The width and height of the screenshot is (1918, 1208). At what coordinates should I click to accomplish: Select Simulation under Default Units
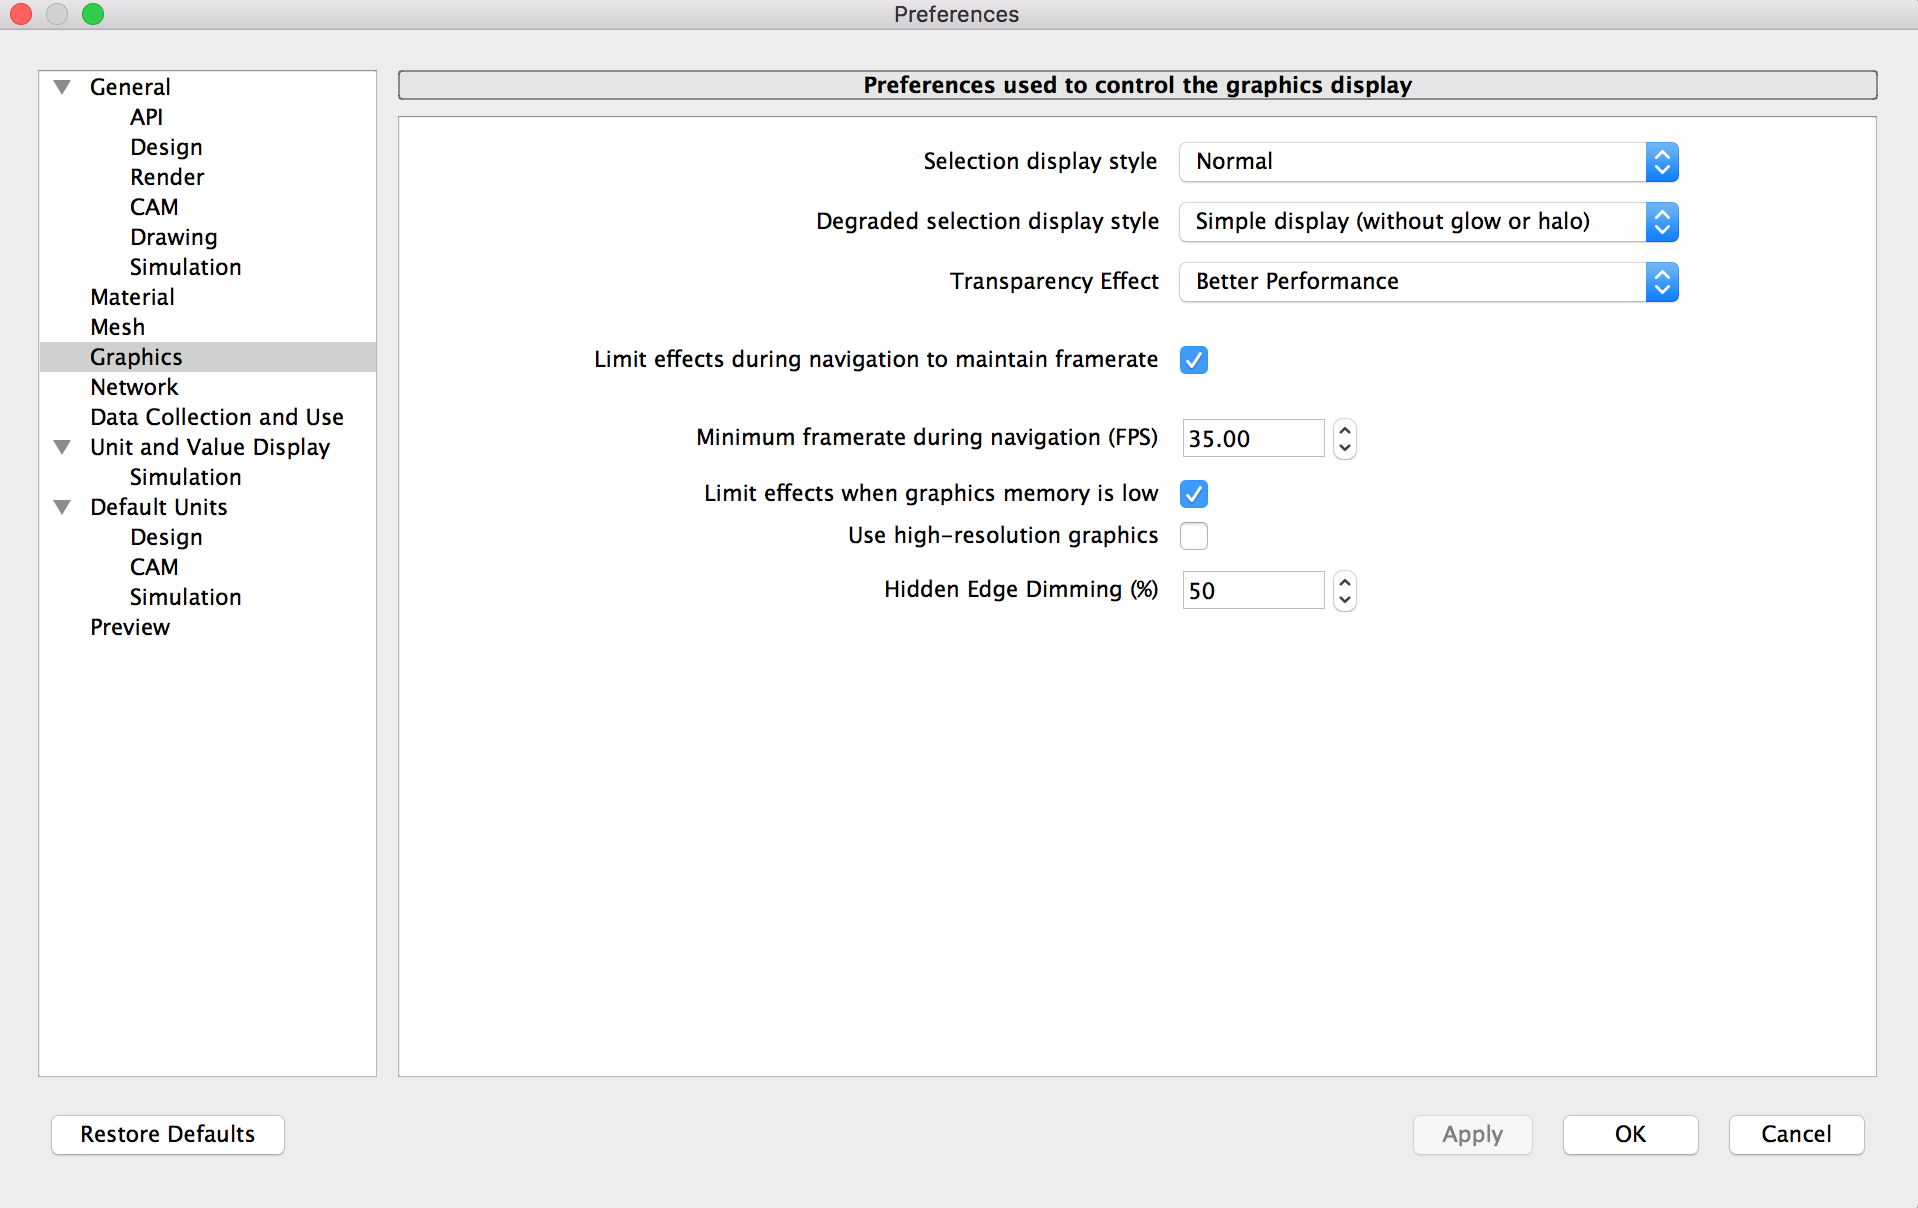click(185, 597)
